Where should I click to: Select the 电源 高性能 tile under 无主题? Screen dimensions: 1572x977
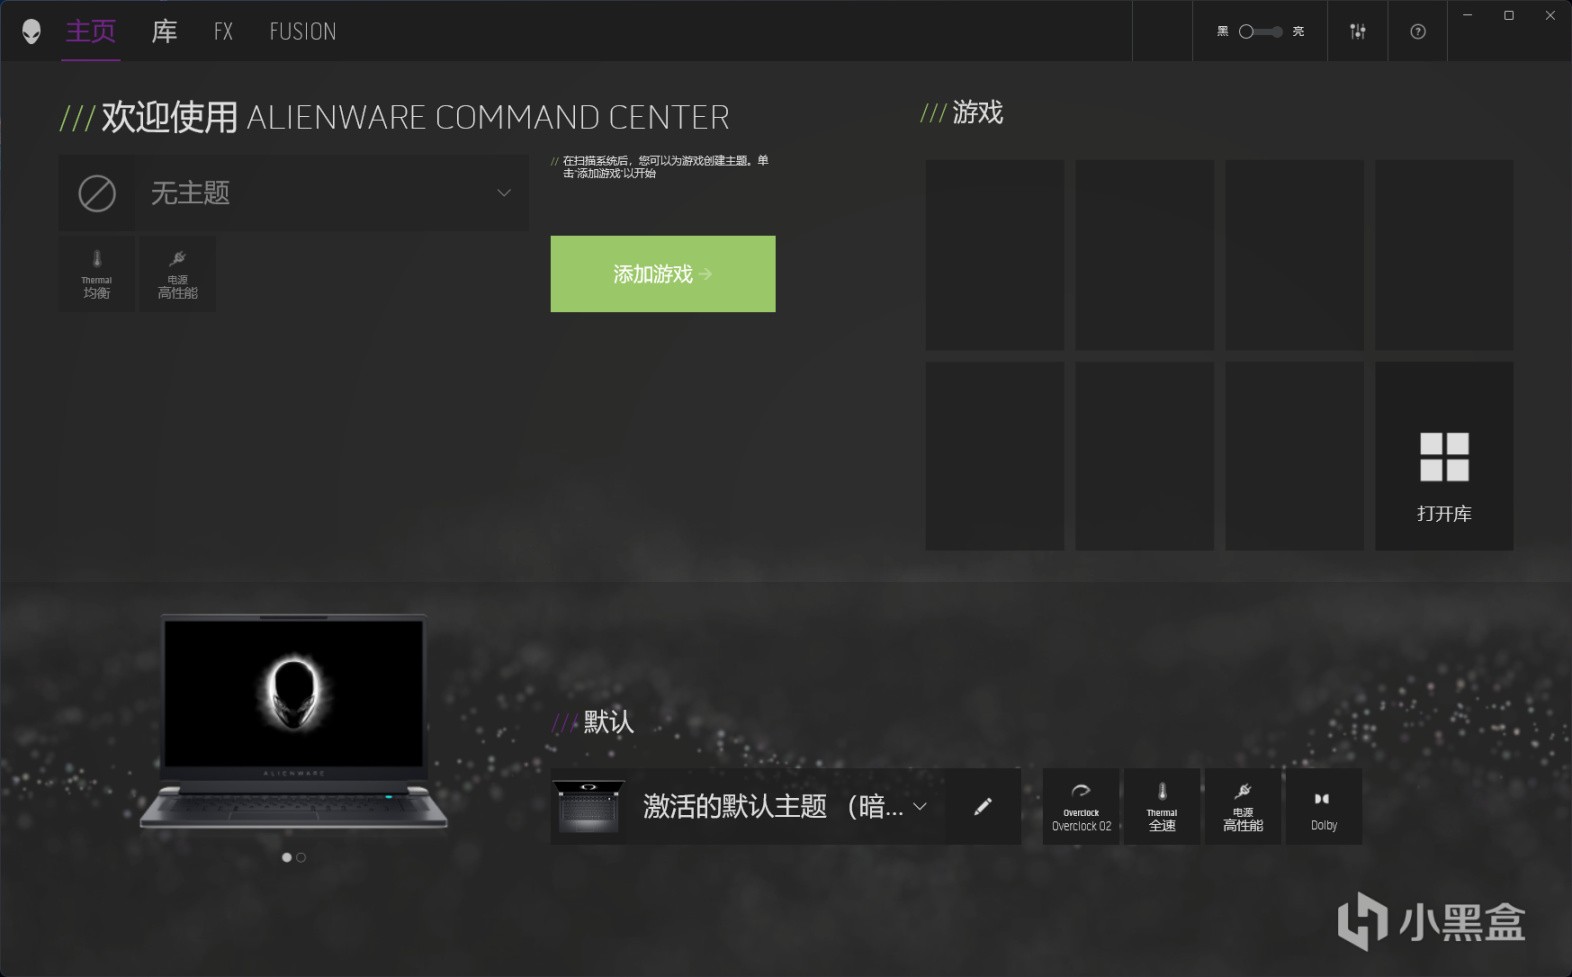[x=178, y=274]
